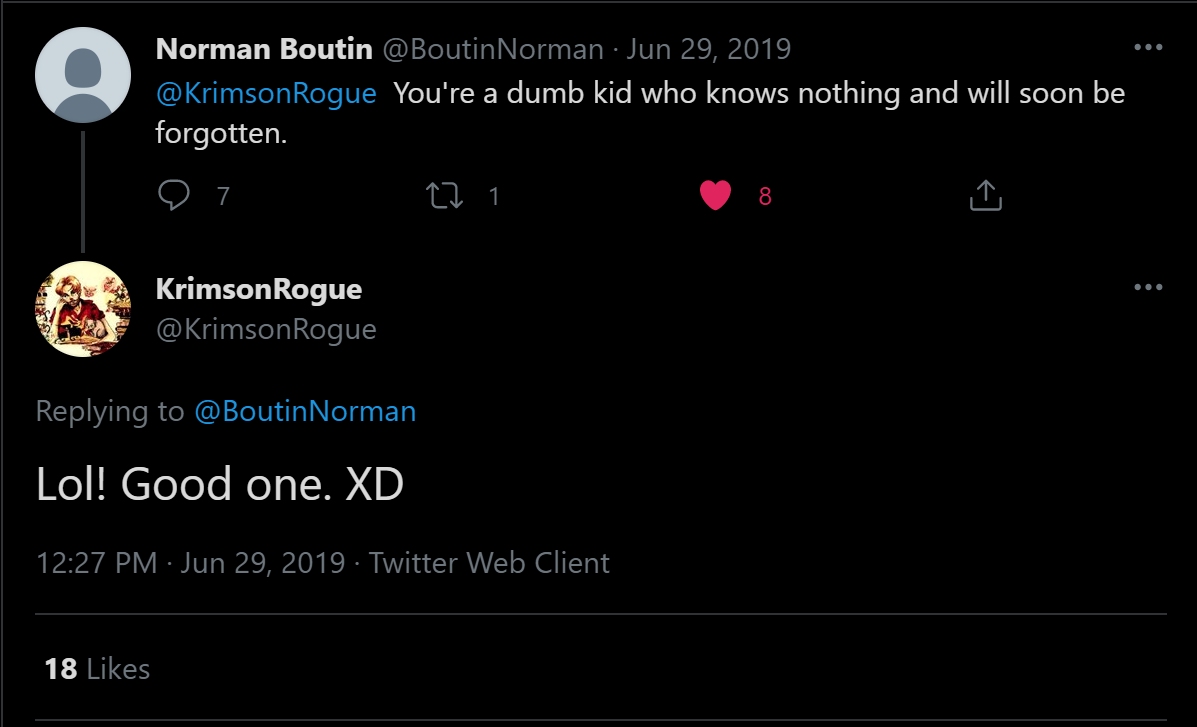
Task: Click the reply count 7
Action: [223, 196]
